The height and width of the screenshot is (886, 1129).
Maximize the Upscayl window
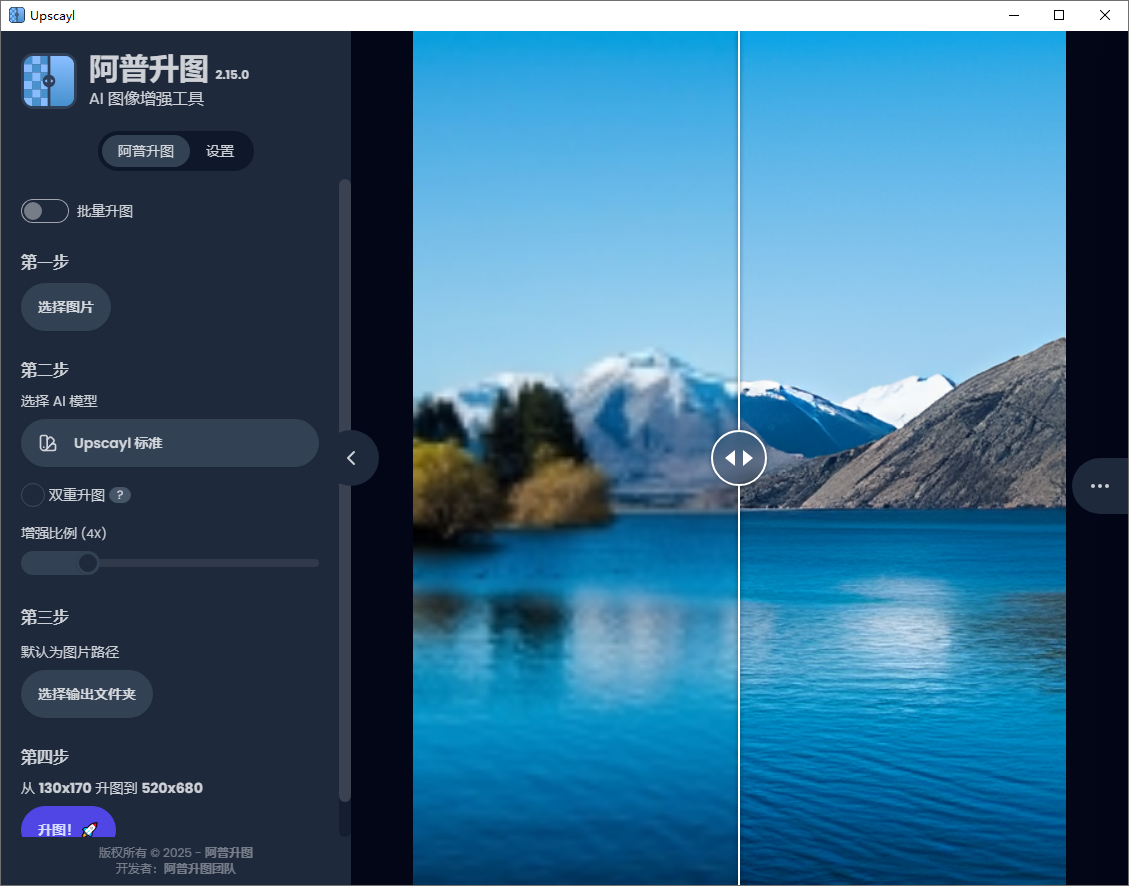(x=1058, y=15)
